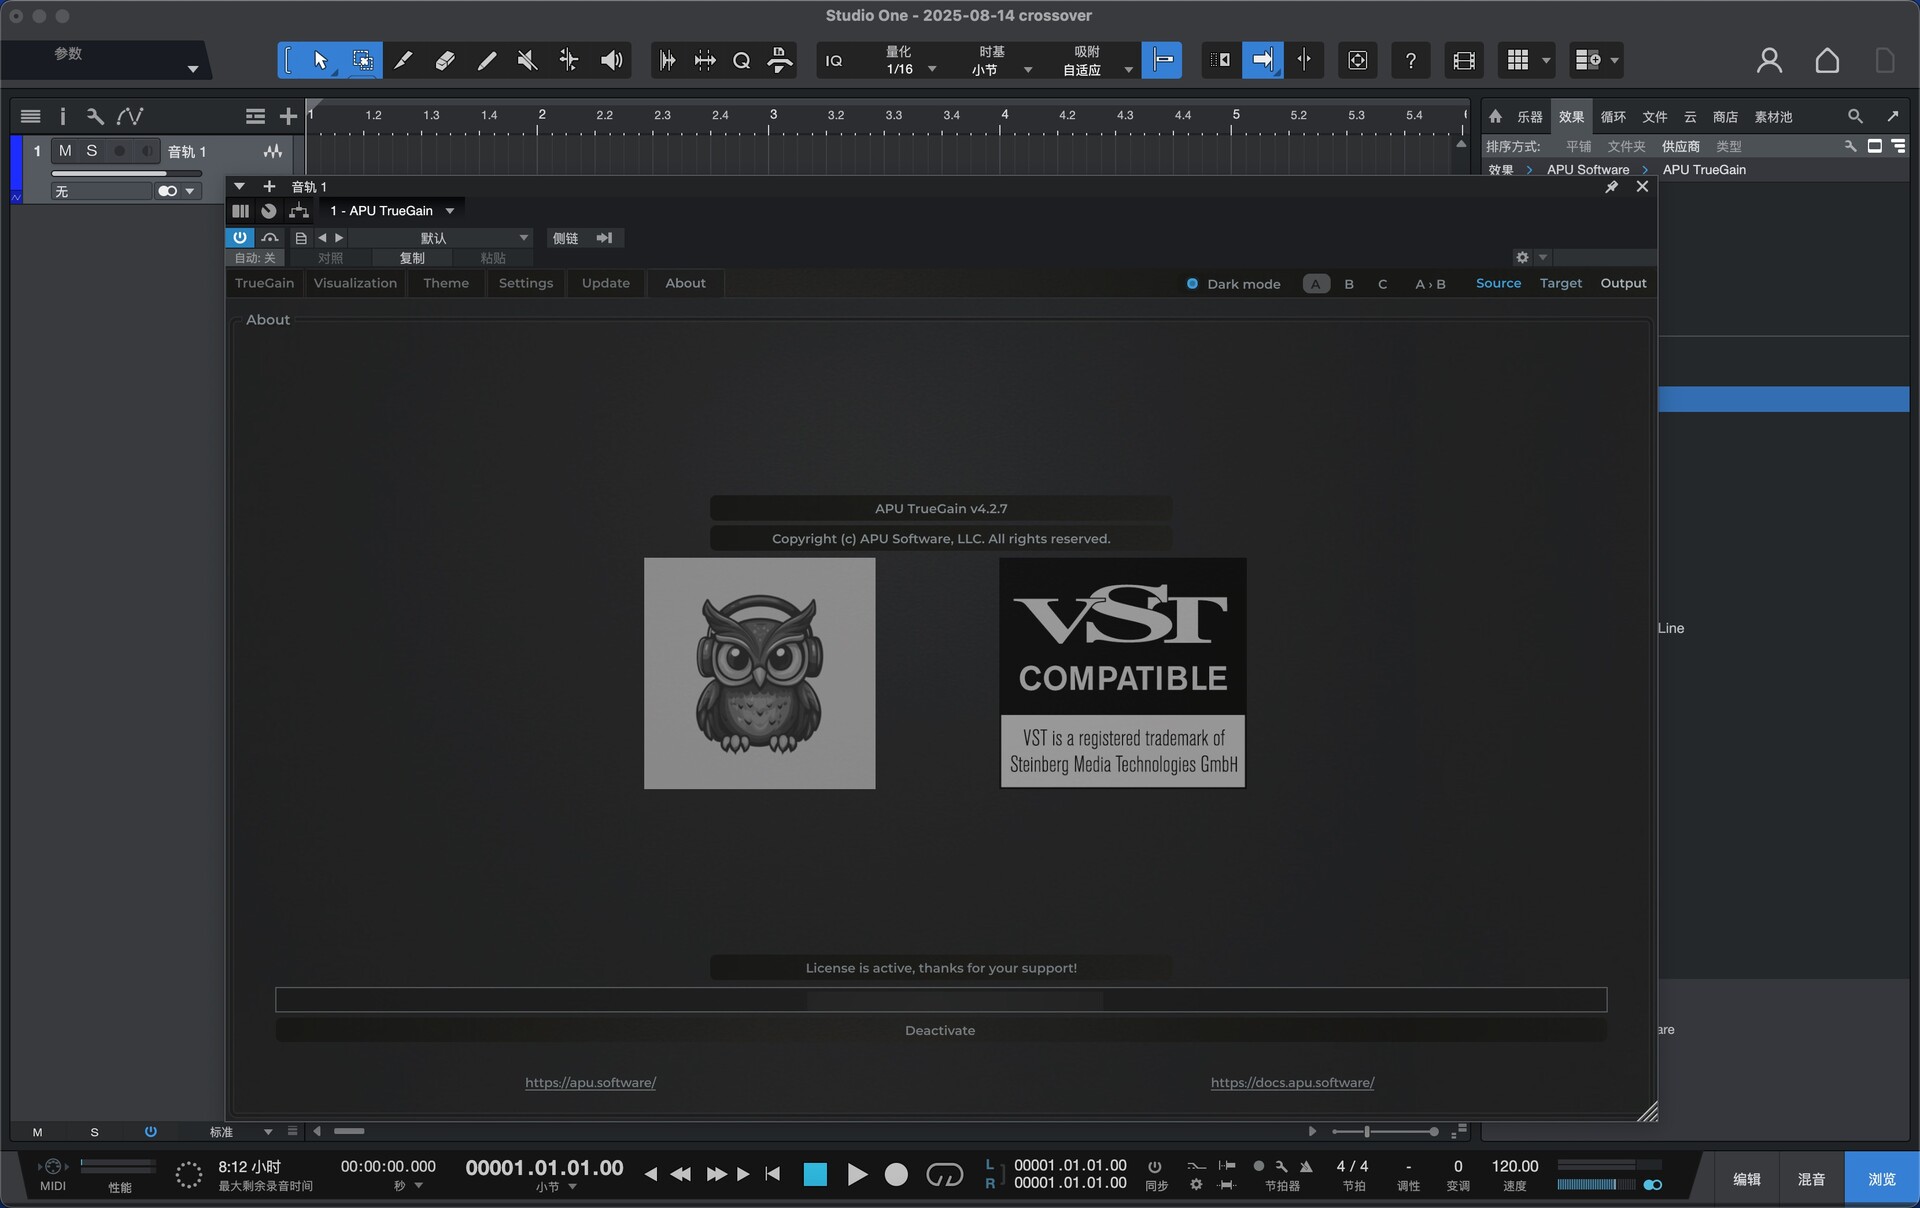
Task: Open the 参数 parameter dropdown
Action: click(105, 60)
